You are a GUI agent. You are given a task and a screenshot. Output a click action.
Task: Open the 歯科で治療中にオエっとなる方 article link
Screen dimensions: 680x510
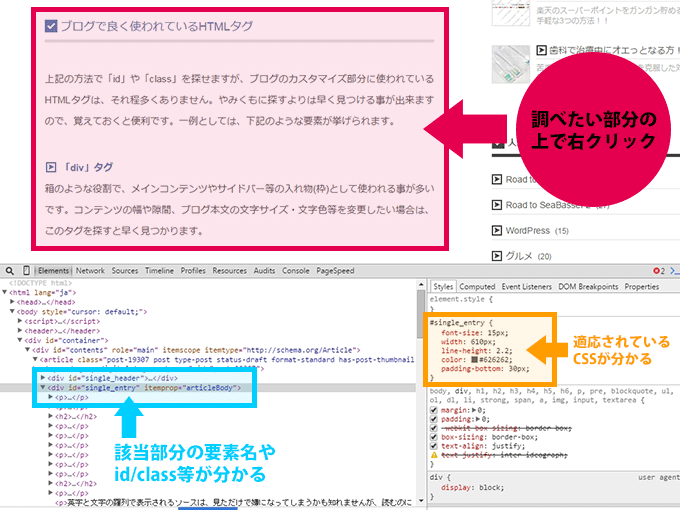(x=614, y=50)
